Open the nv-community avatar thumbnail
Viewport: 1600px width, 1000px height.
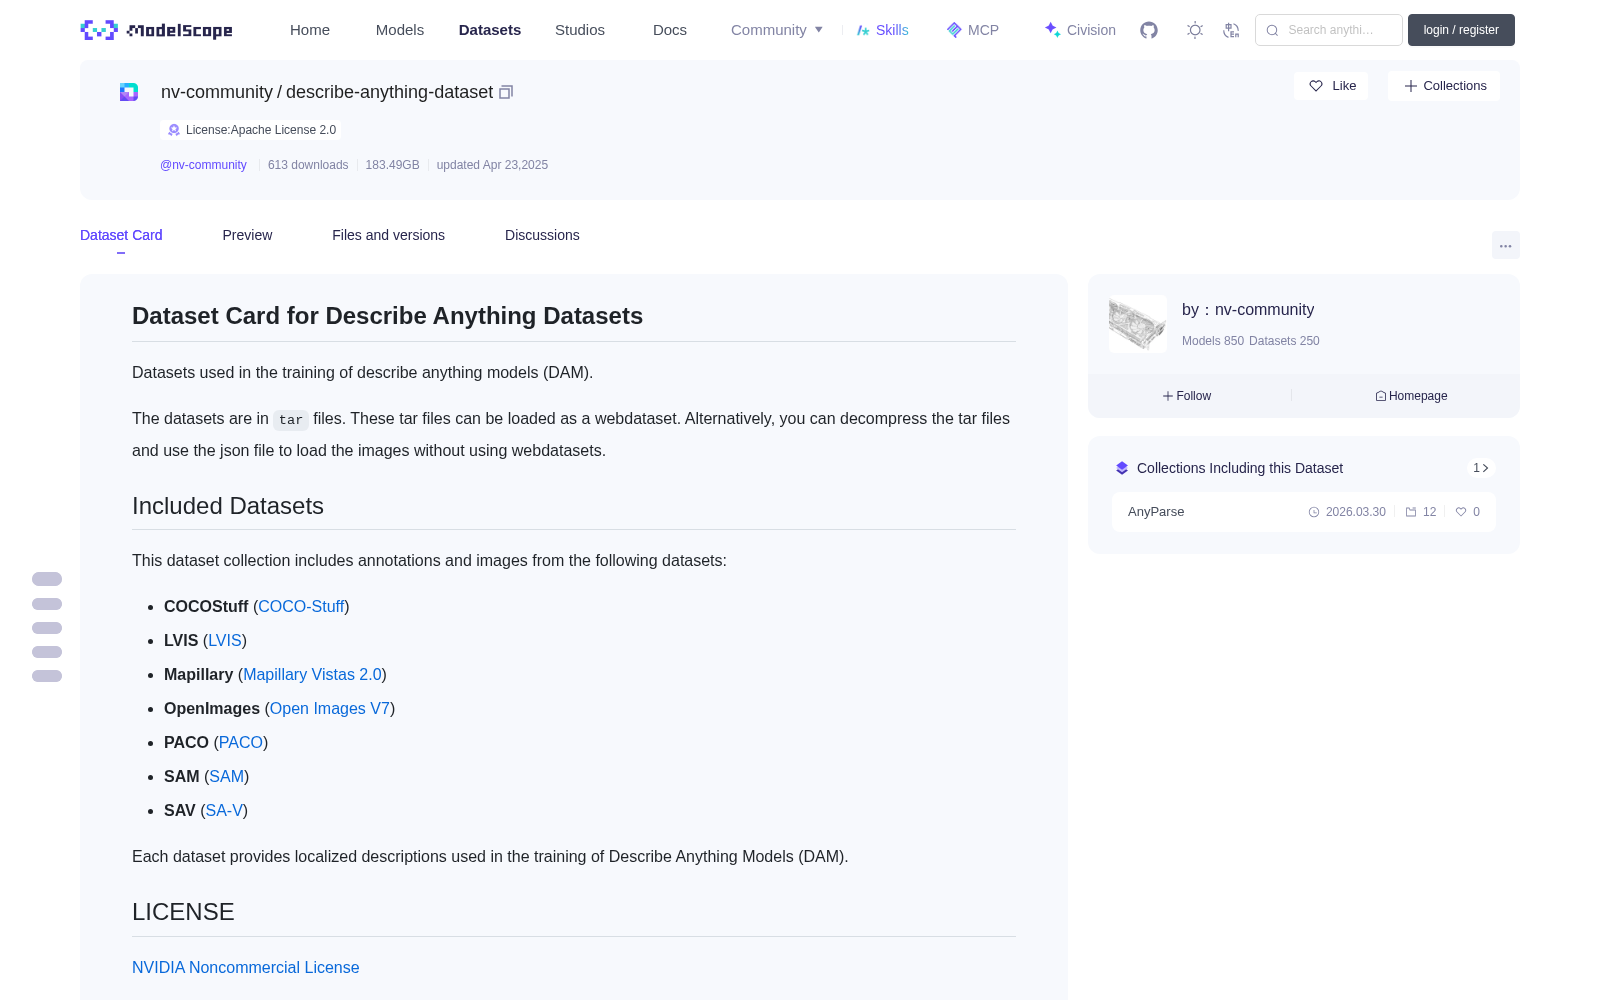click(x=1138, y=323)
